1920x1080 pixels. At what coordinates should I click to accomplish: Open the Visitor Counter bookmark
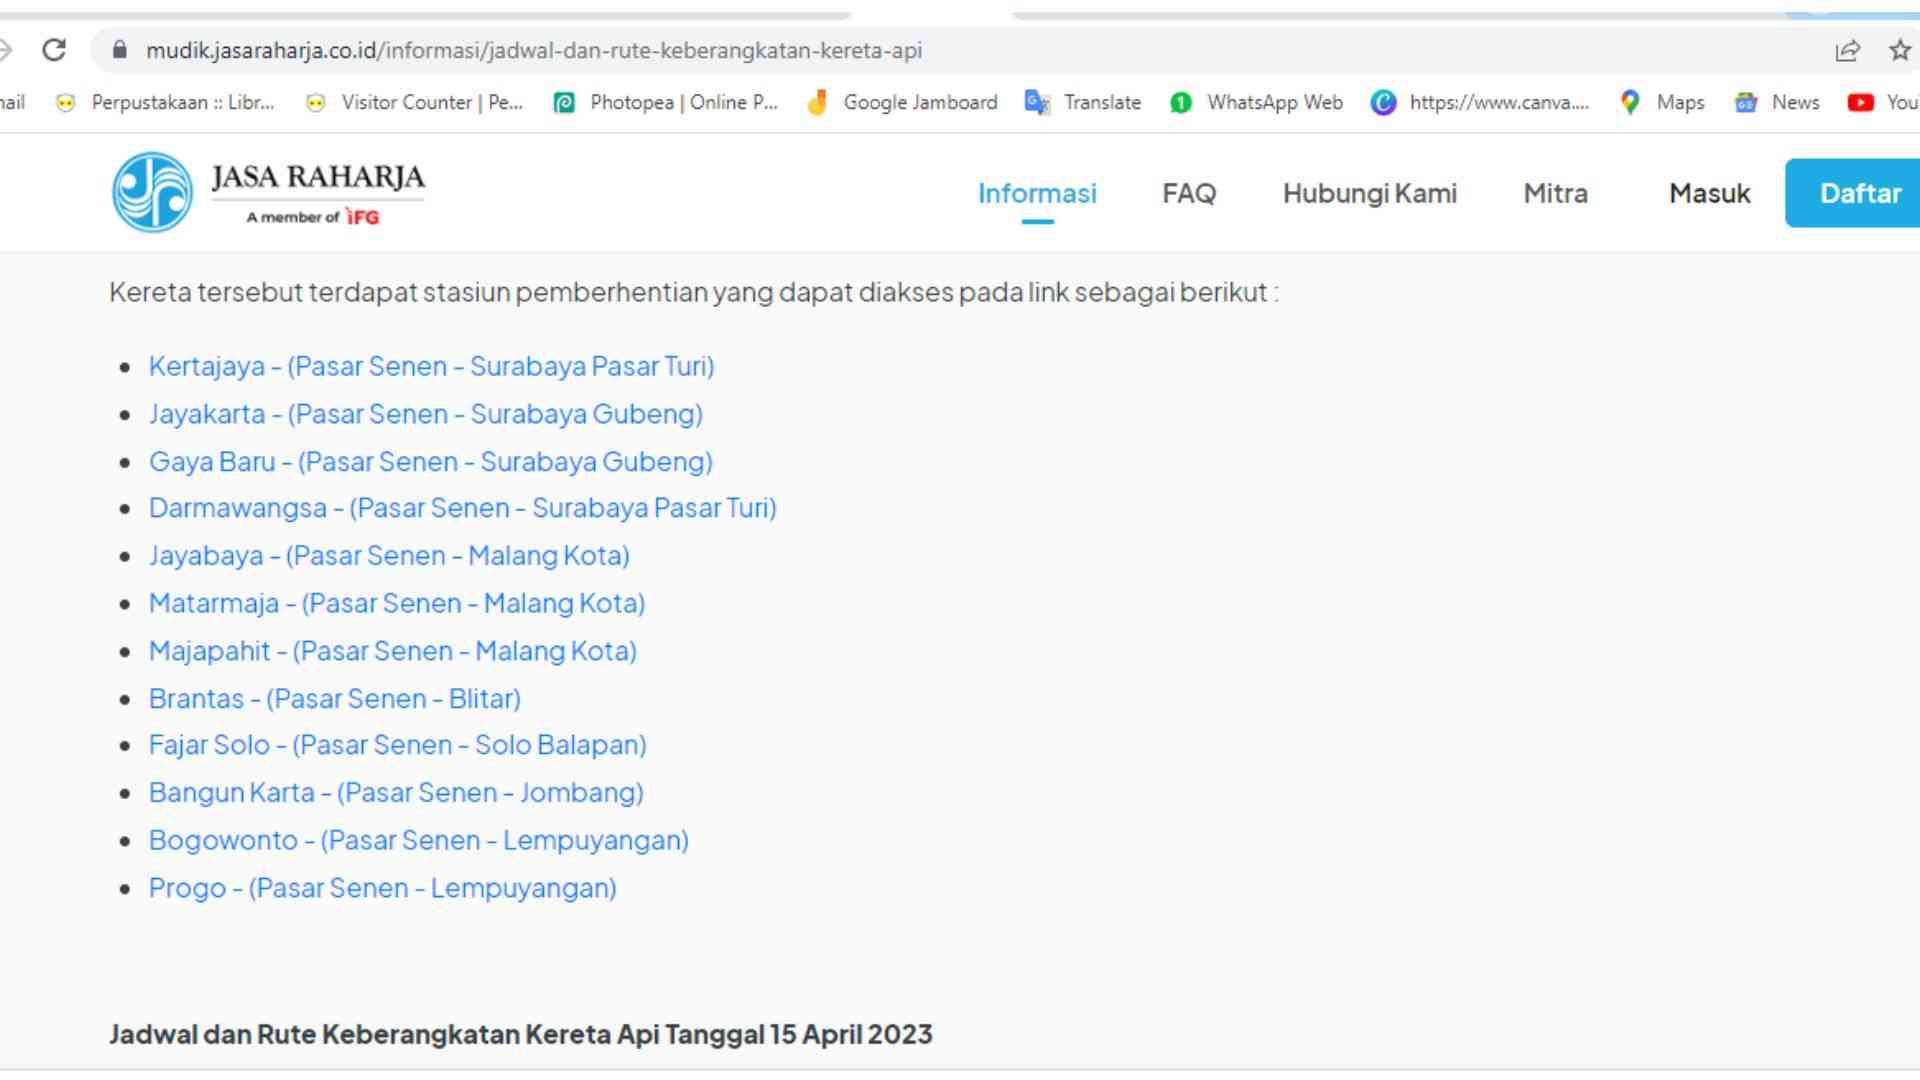(414, 102)
